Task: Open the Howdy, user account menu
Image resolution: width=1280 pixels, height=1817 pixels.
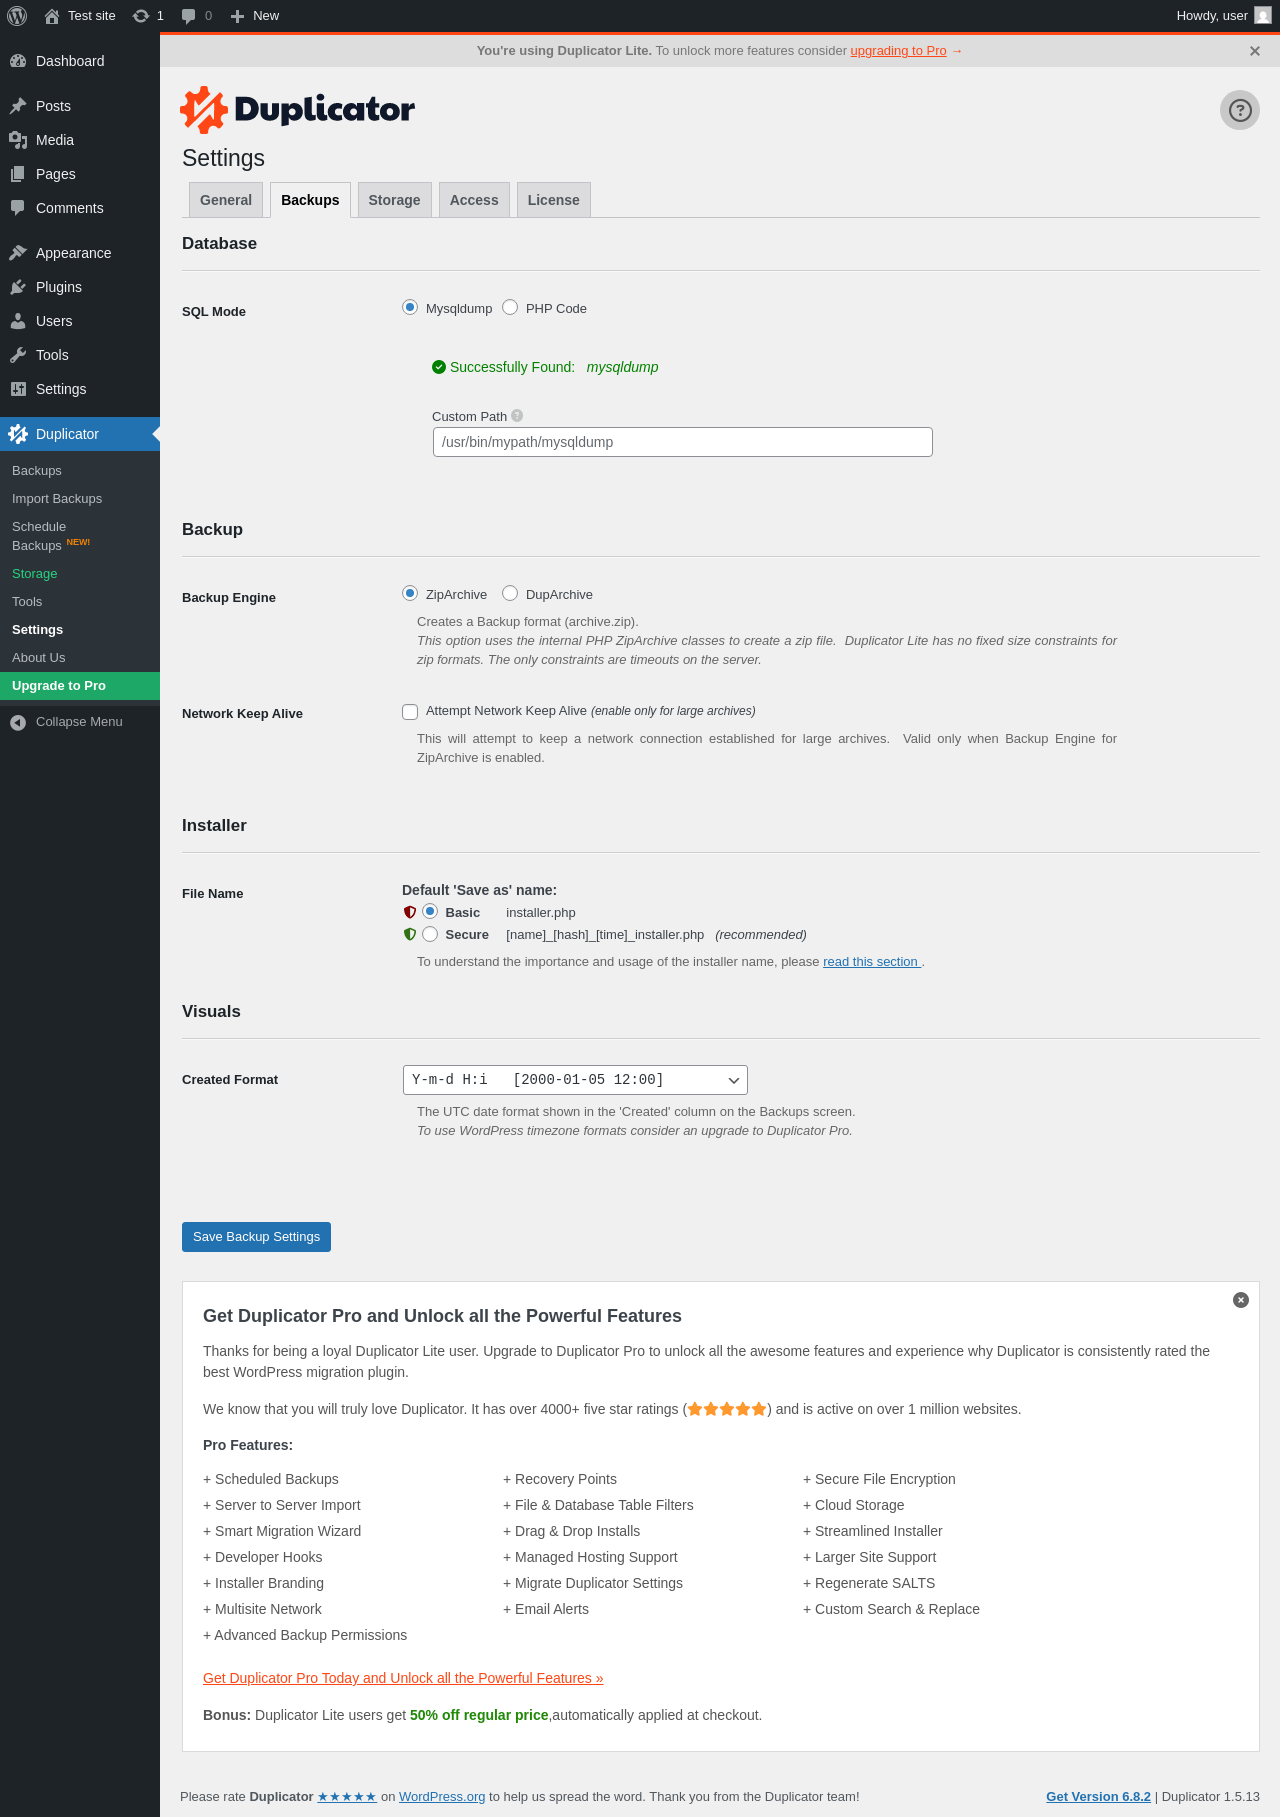Action: tap(1223, 16)
